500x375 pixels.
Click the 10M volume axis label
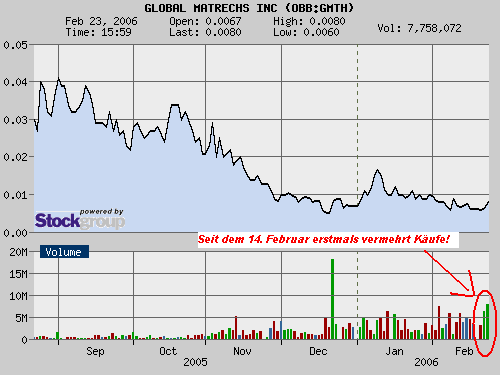pyautogui.click(x=18, y=296)
